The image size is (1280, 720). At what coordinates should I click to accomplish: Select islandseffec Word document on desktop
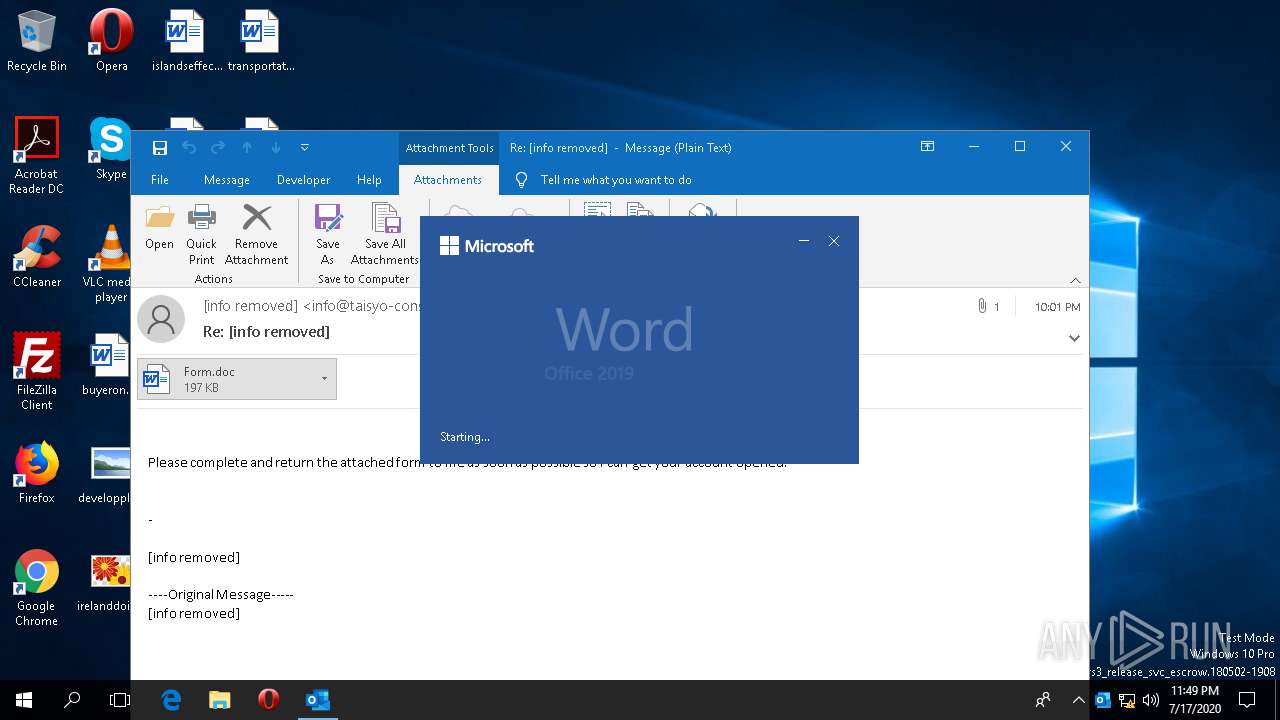pos(187,41)
